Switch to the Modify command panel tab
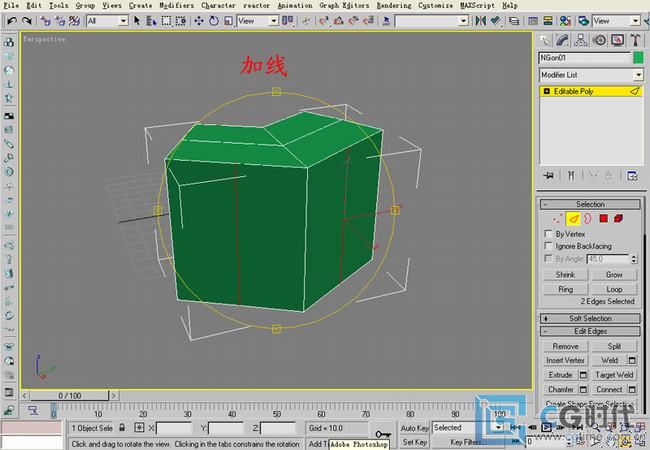 point(563,40)
